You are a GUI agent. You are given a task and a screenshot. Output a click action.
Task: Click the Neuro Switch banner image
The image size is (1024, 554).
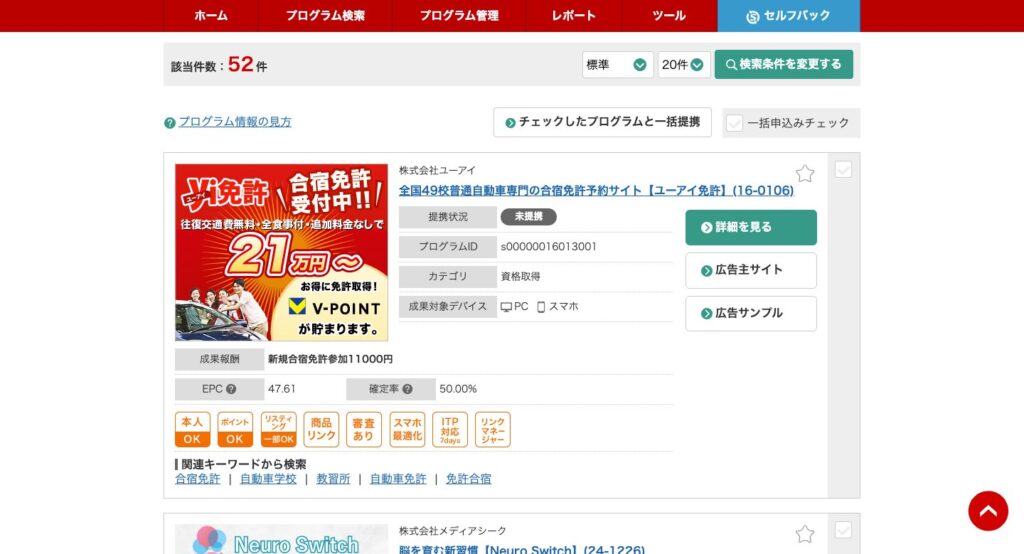pyautogui.click(x=281, y=539)
